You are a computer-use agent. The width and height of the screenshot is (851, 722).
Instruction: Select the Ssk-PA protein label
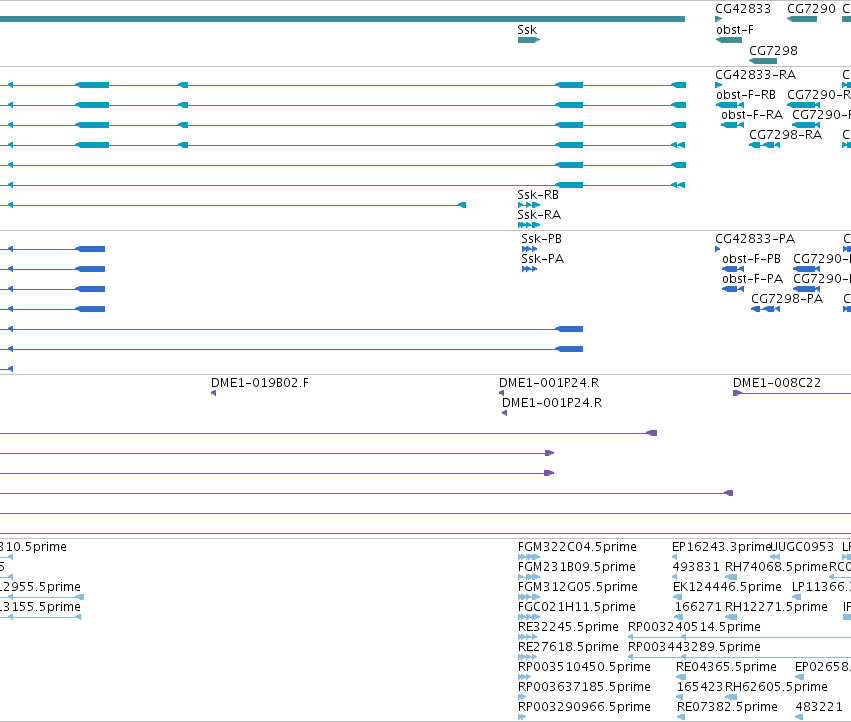pos(542,259)
